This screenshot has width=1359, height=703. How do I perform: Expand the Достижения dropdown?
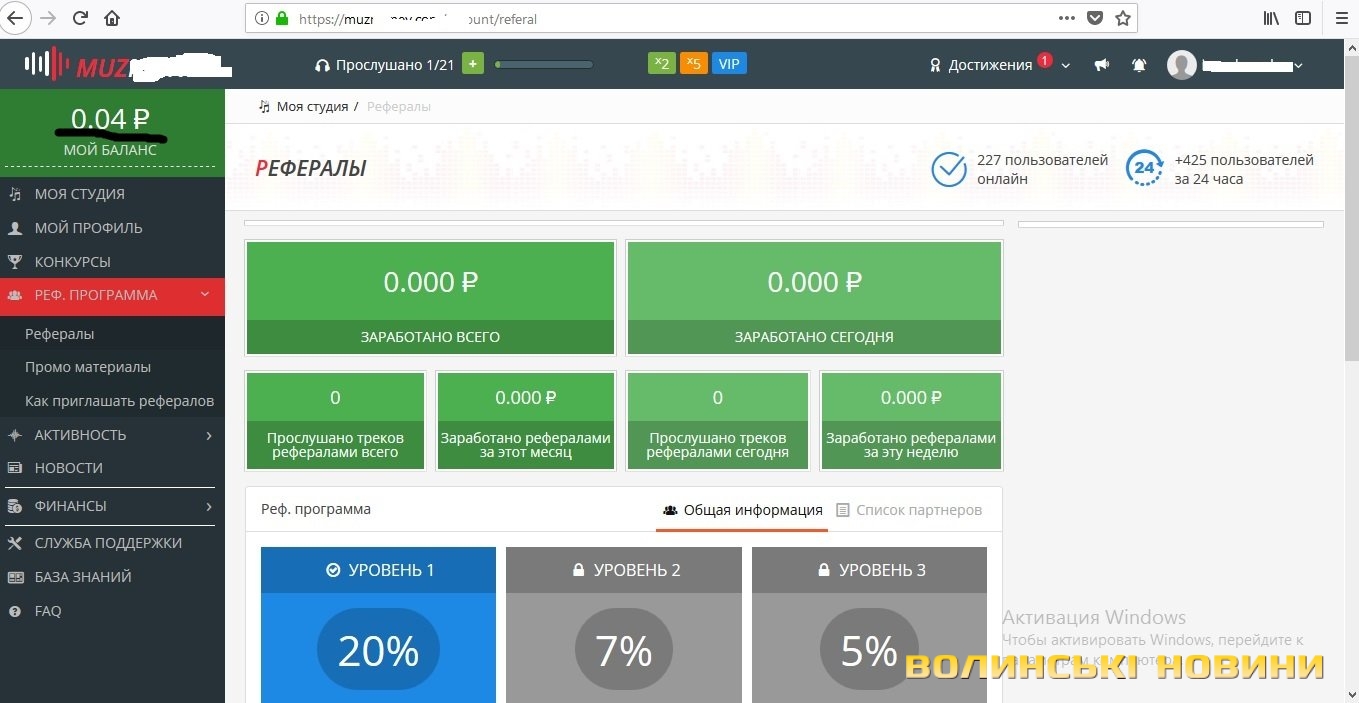pyautogui.click(x=1000, y=65)
